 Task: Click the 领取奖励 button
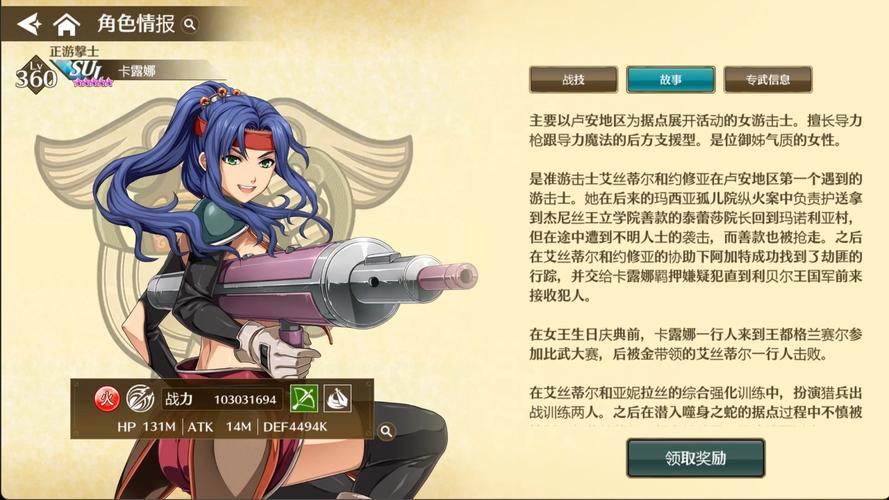click(x=696, y=458)
